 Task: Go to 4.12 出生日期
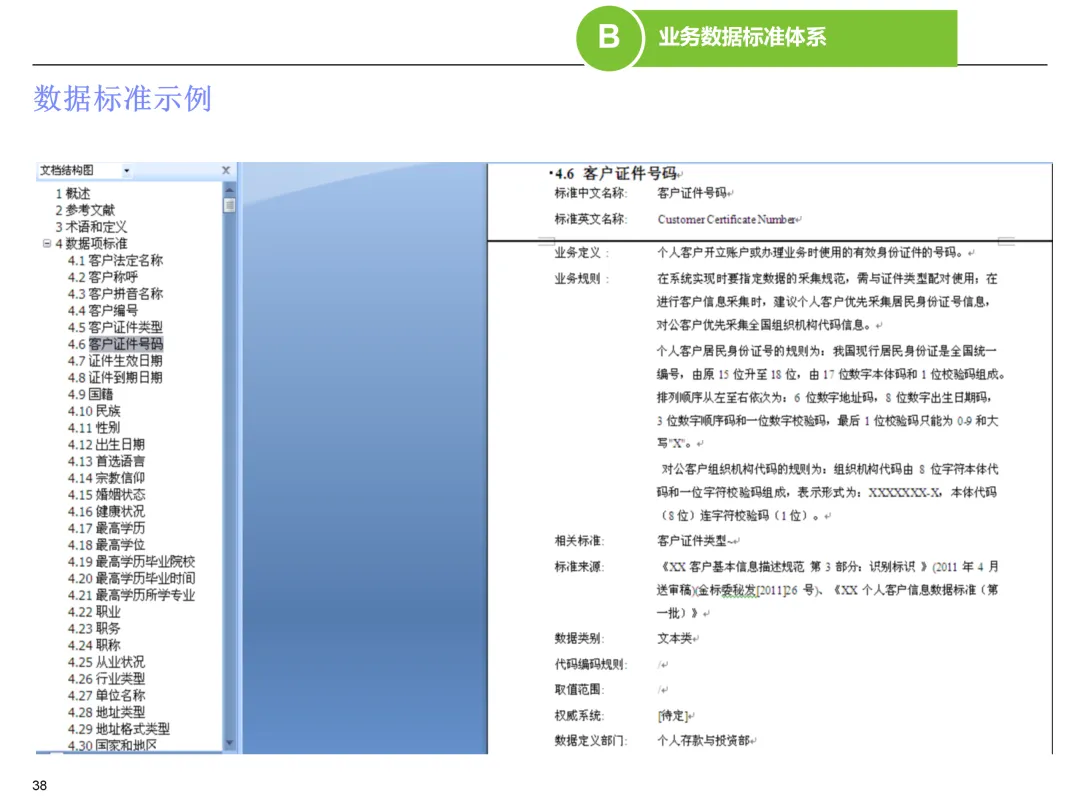107,444
